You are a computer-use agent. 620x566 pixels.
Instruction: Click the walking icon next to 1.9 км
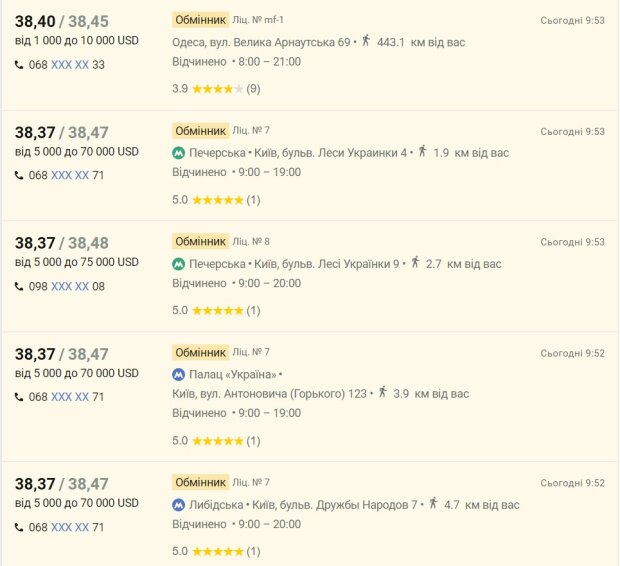(422, 152)
